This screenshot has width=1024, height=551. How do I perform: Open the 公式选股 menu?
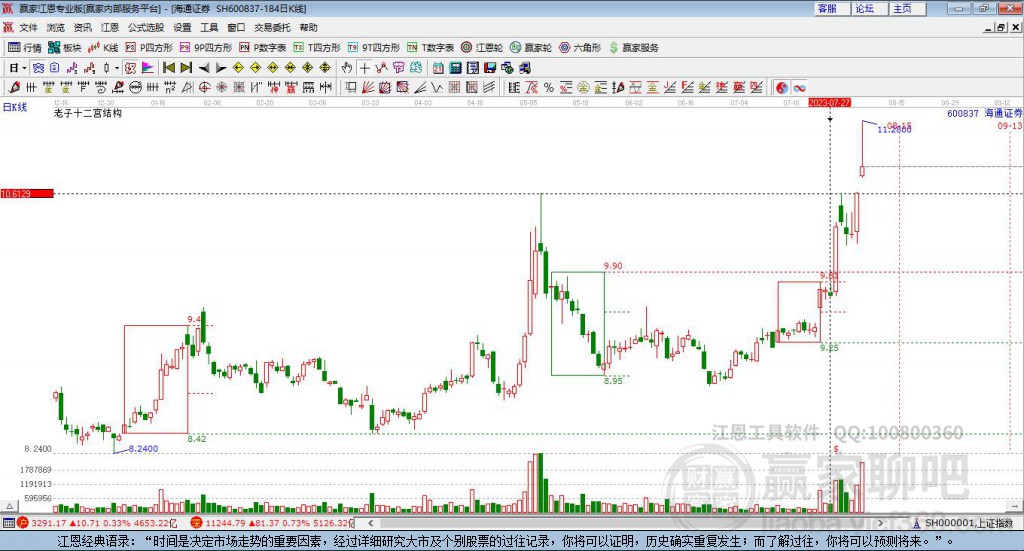coord(146,27)
